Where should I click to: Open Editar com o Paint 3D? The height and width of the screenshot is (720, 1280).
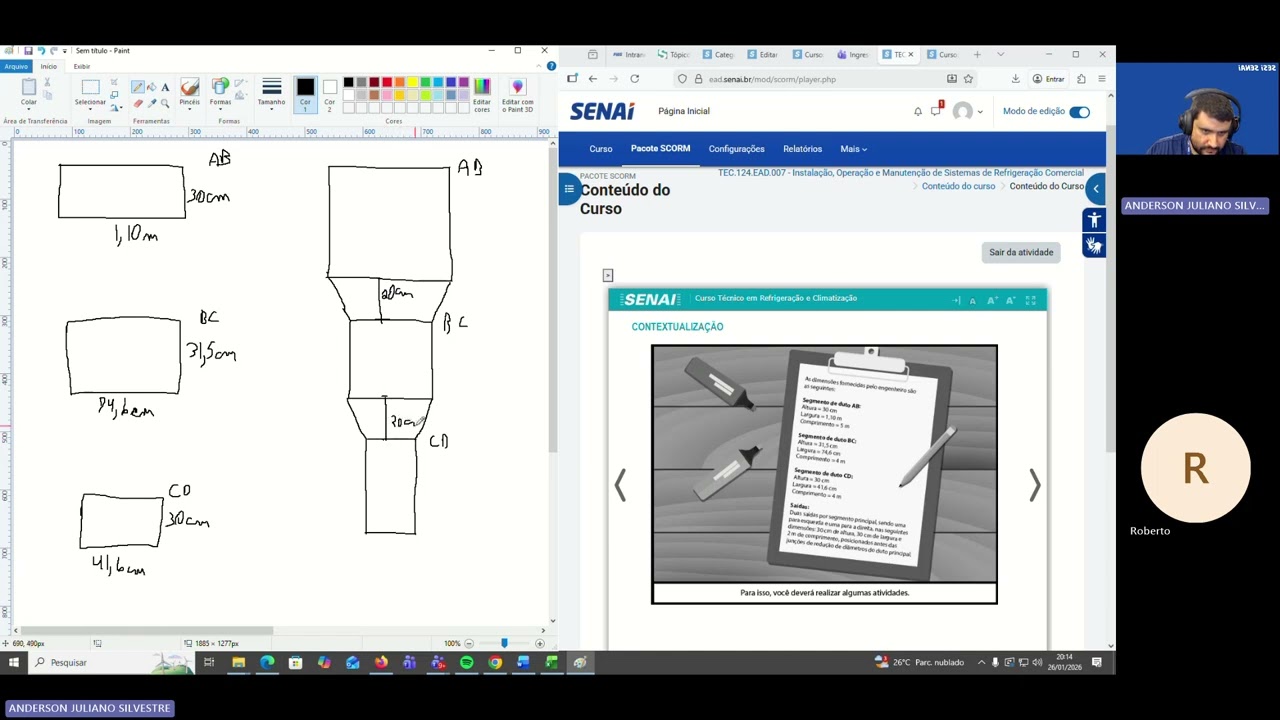517,93
